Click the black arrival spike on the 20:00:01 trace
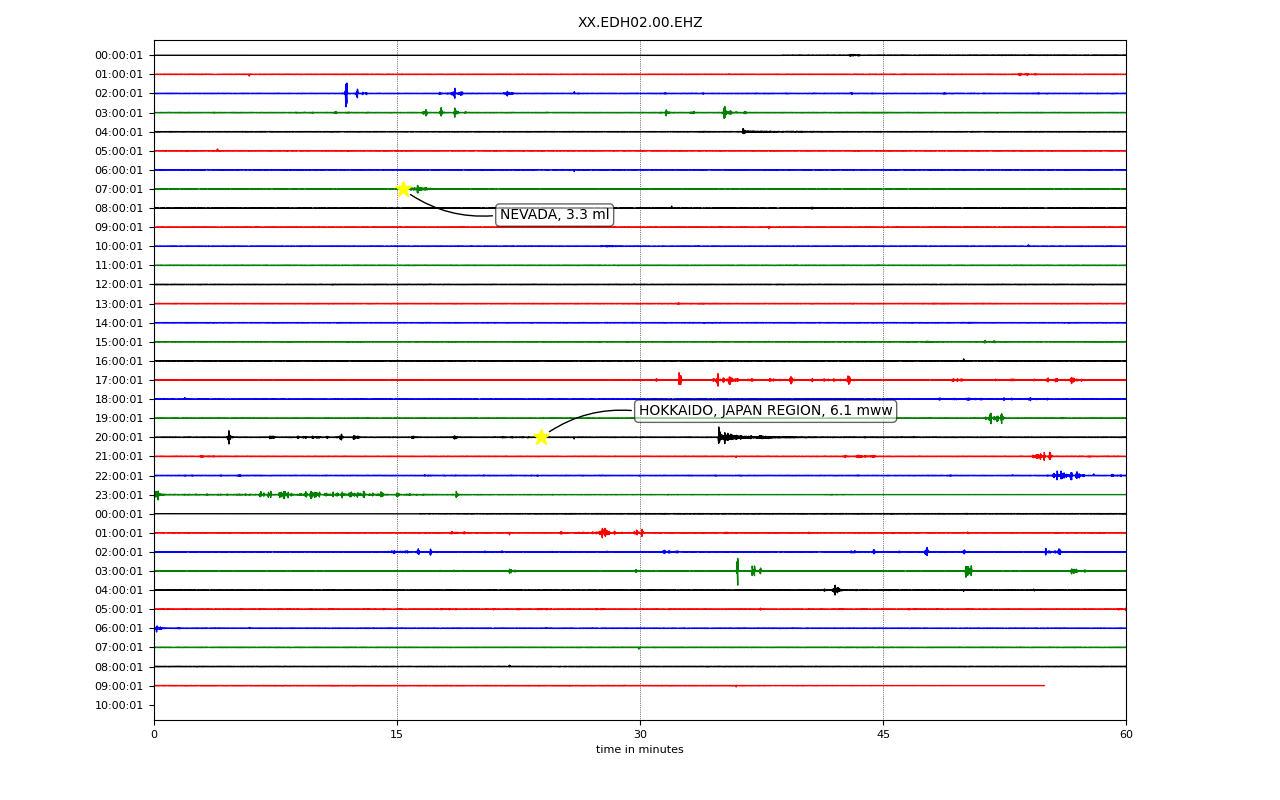 click(719, 435)
